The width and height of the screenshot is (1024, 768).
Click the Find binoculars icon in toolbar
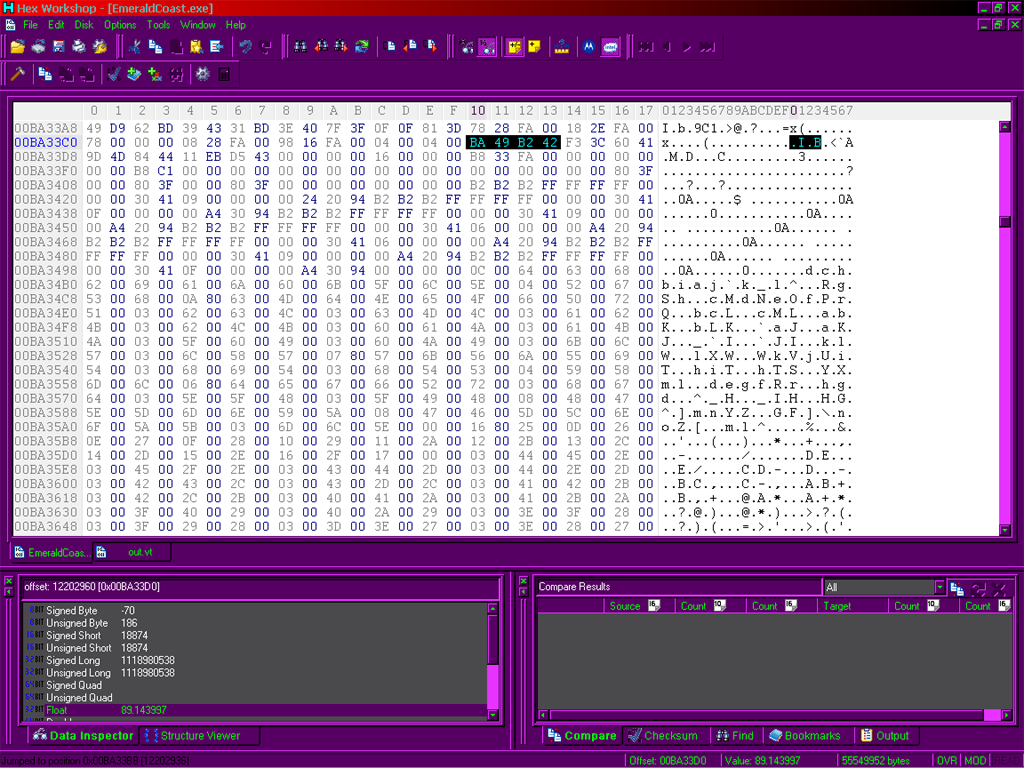[300, 47]
